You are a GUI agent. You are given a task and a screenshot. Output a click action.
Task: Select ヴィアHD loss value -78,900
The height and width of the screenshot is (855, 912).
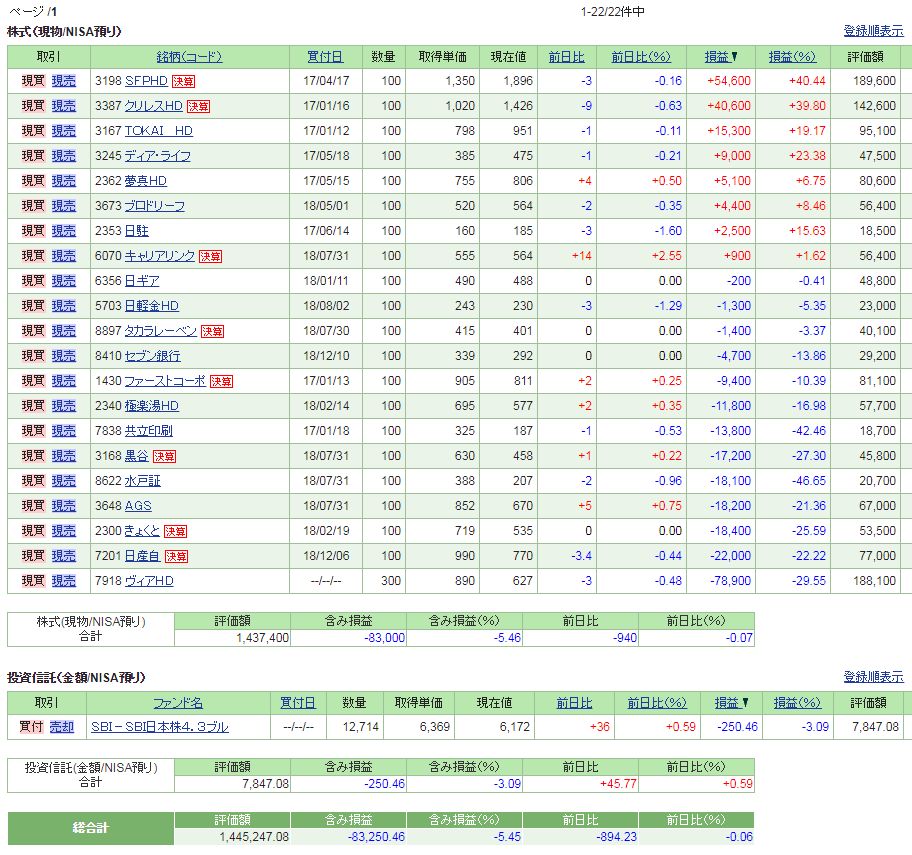tap(731, 581)
